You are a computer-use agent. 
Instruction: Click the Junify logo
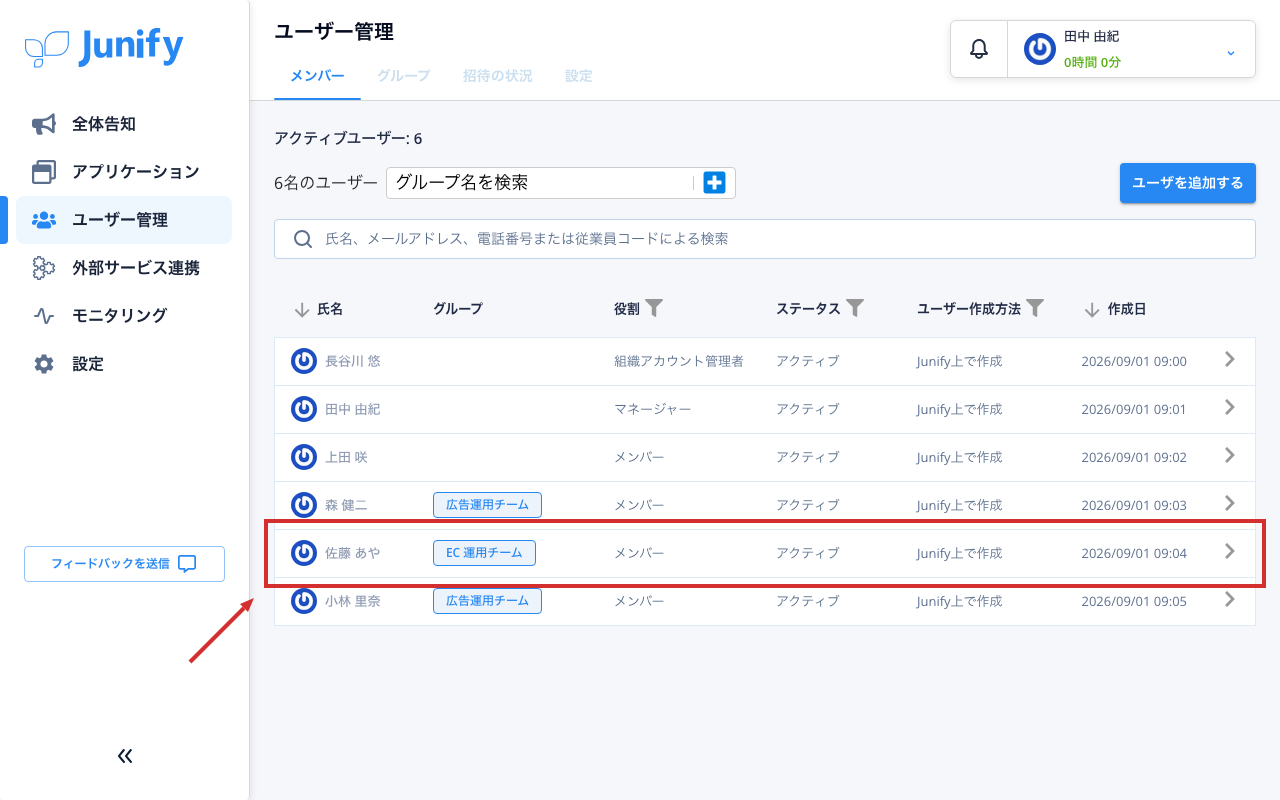(x=104, y=47)
